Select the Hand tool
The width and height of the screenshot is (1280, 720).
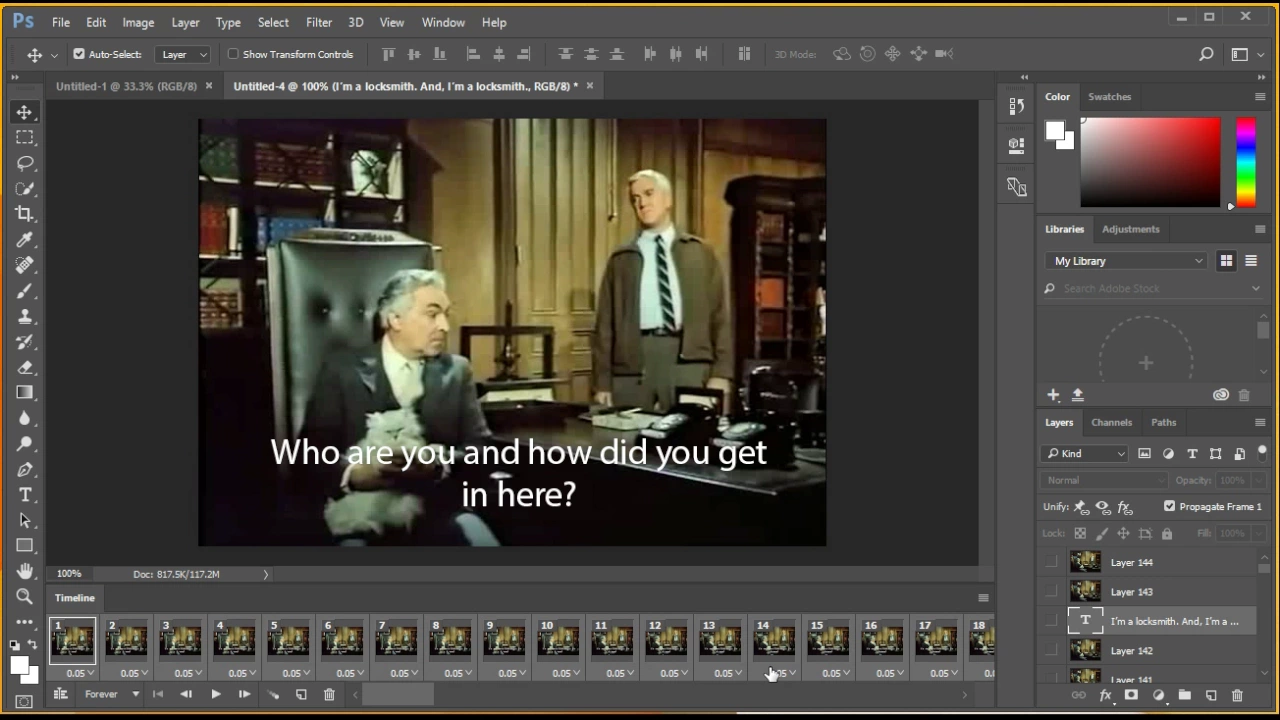point(25,571)
